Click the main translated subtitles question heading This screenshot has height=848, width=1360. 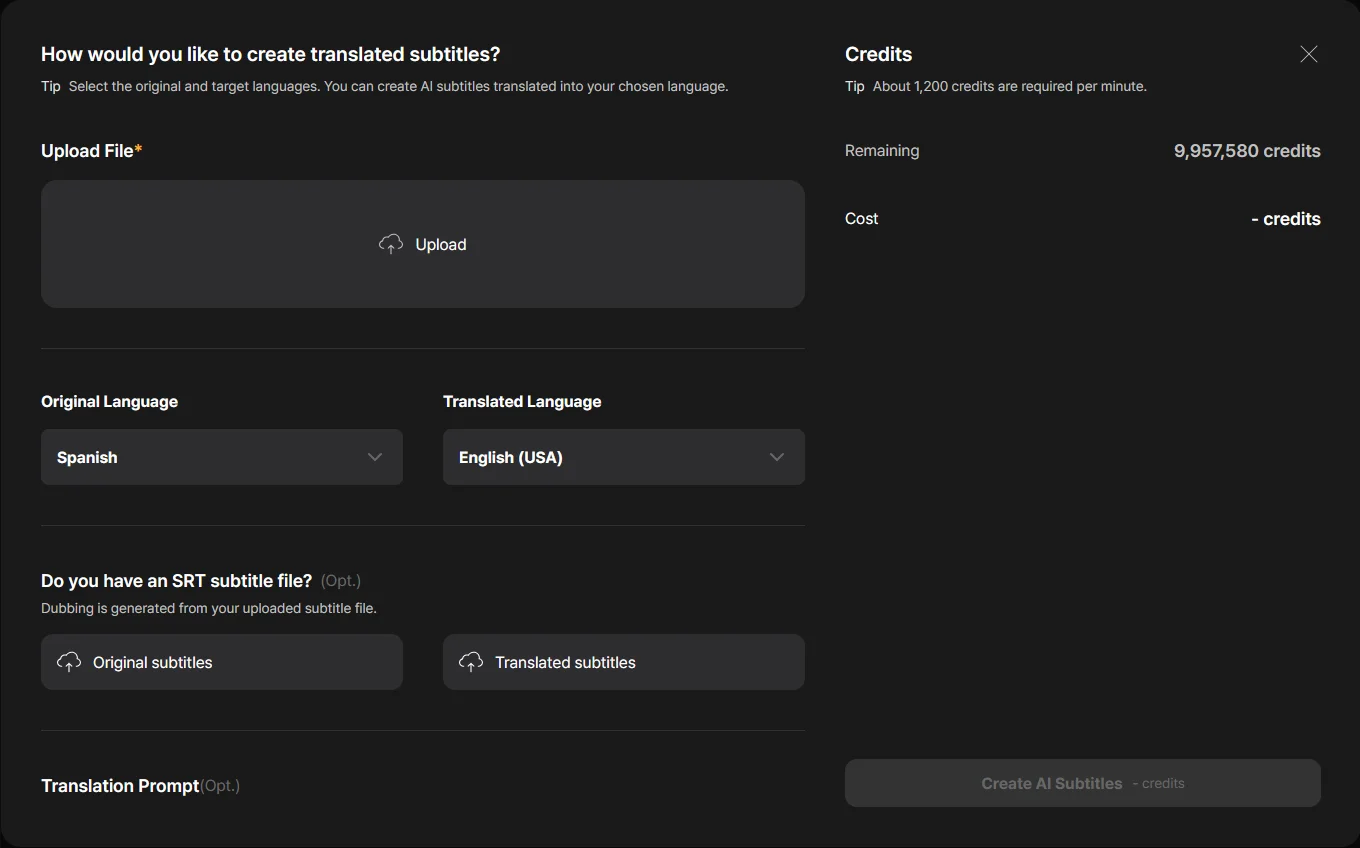[x=270, y=54]
